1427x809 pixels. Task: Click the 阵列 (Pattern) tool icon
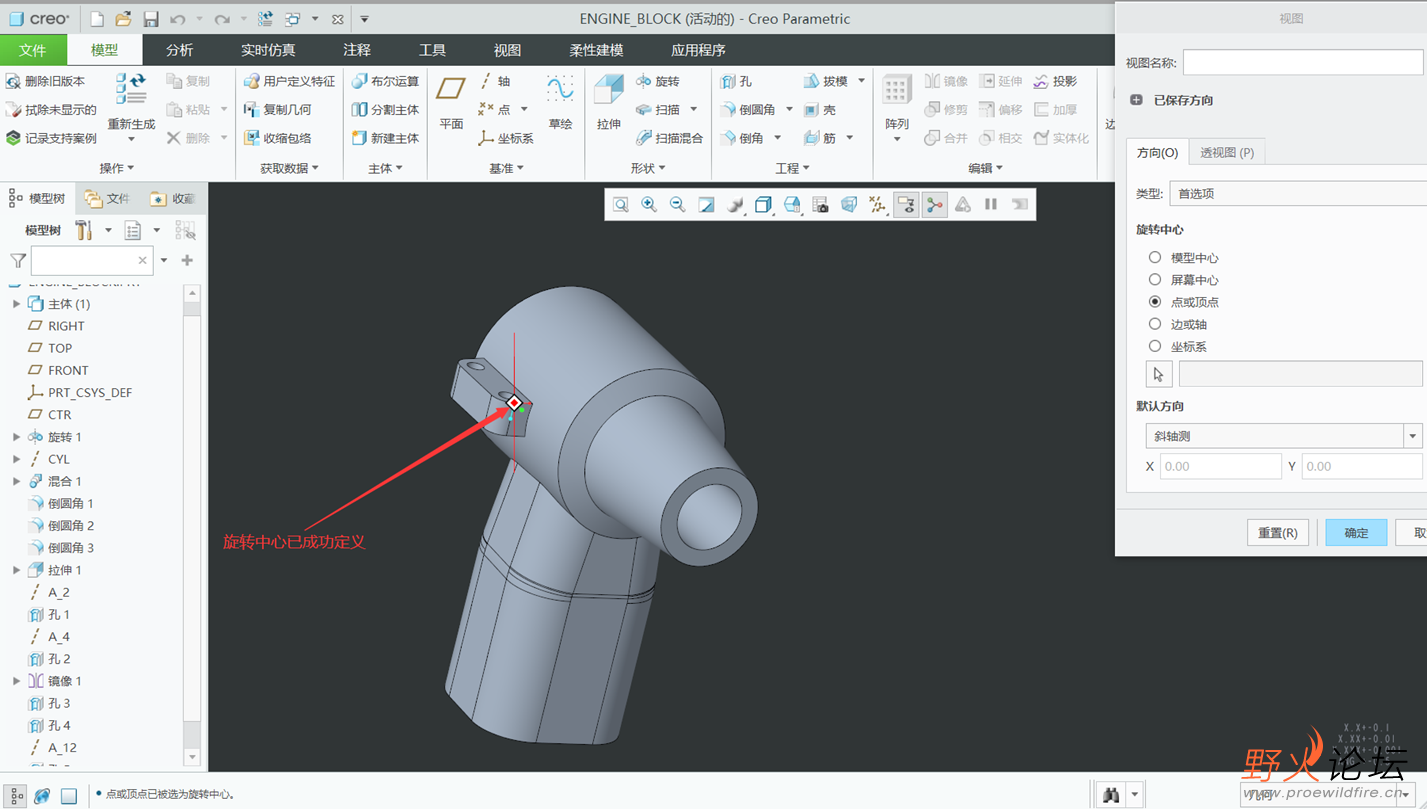(x=896, y=92)
